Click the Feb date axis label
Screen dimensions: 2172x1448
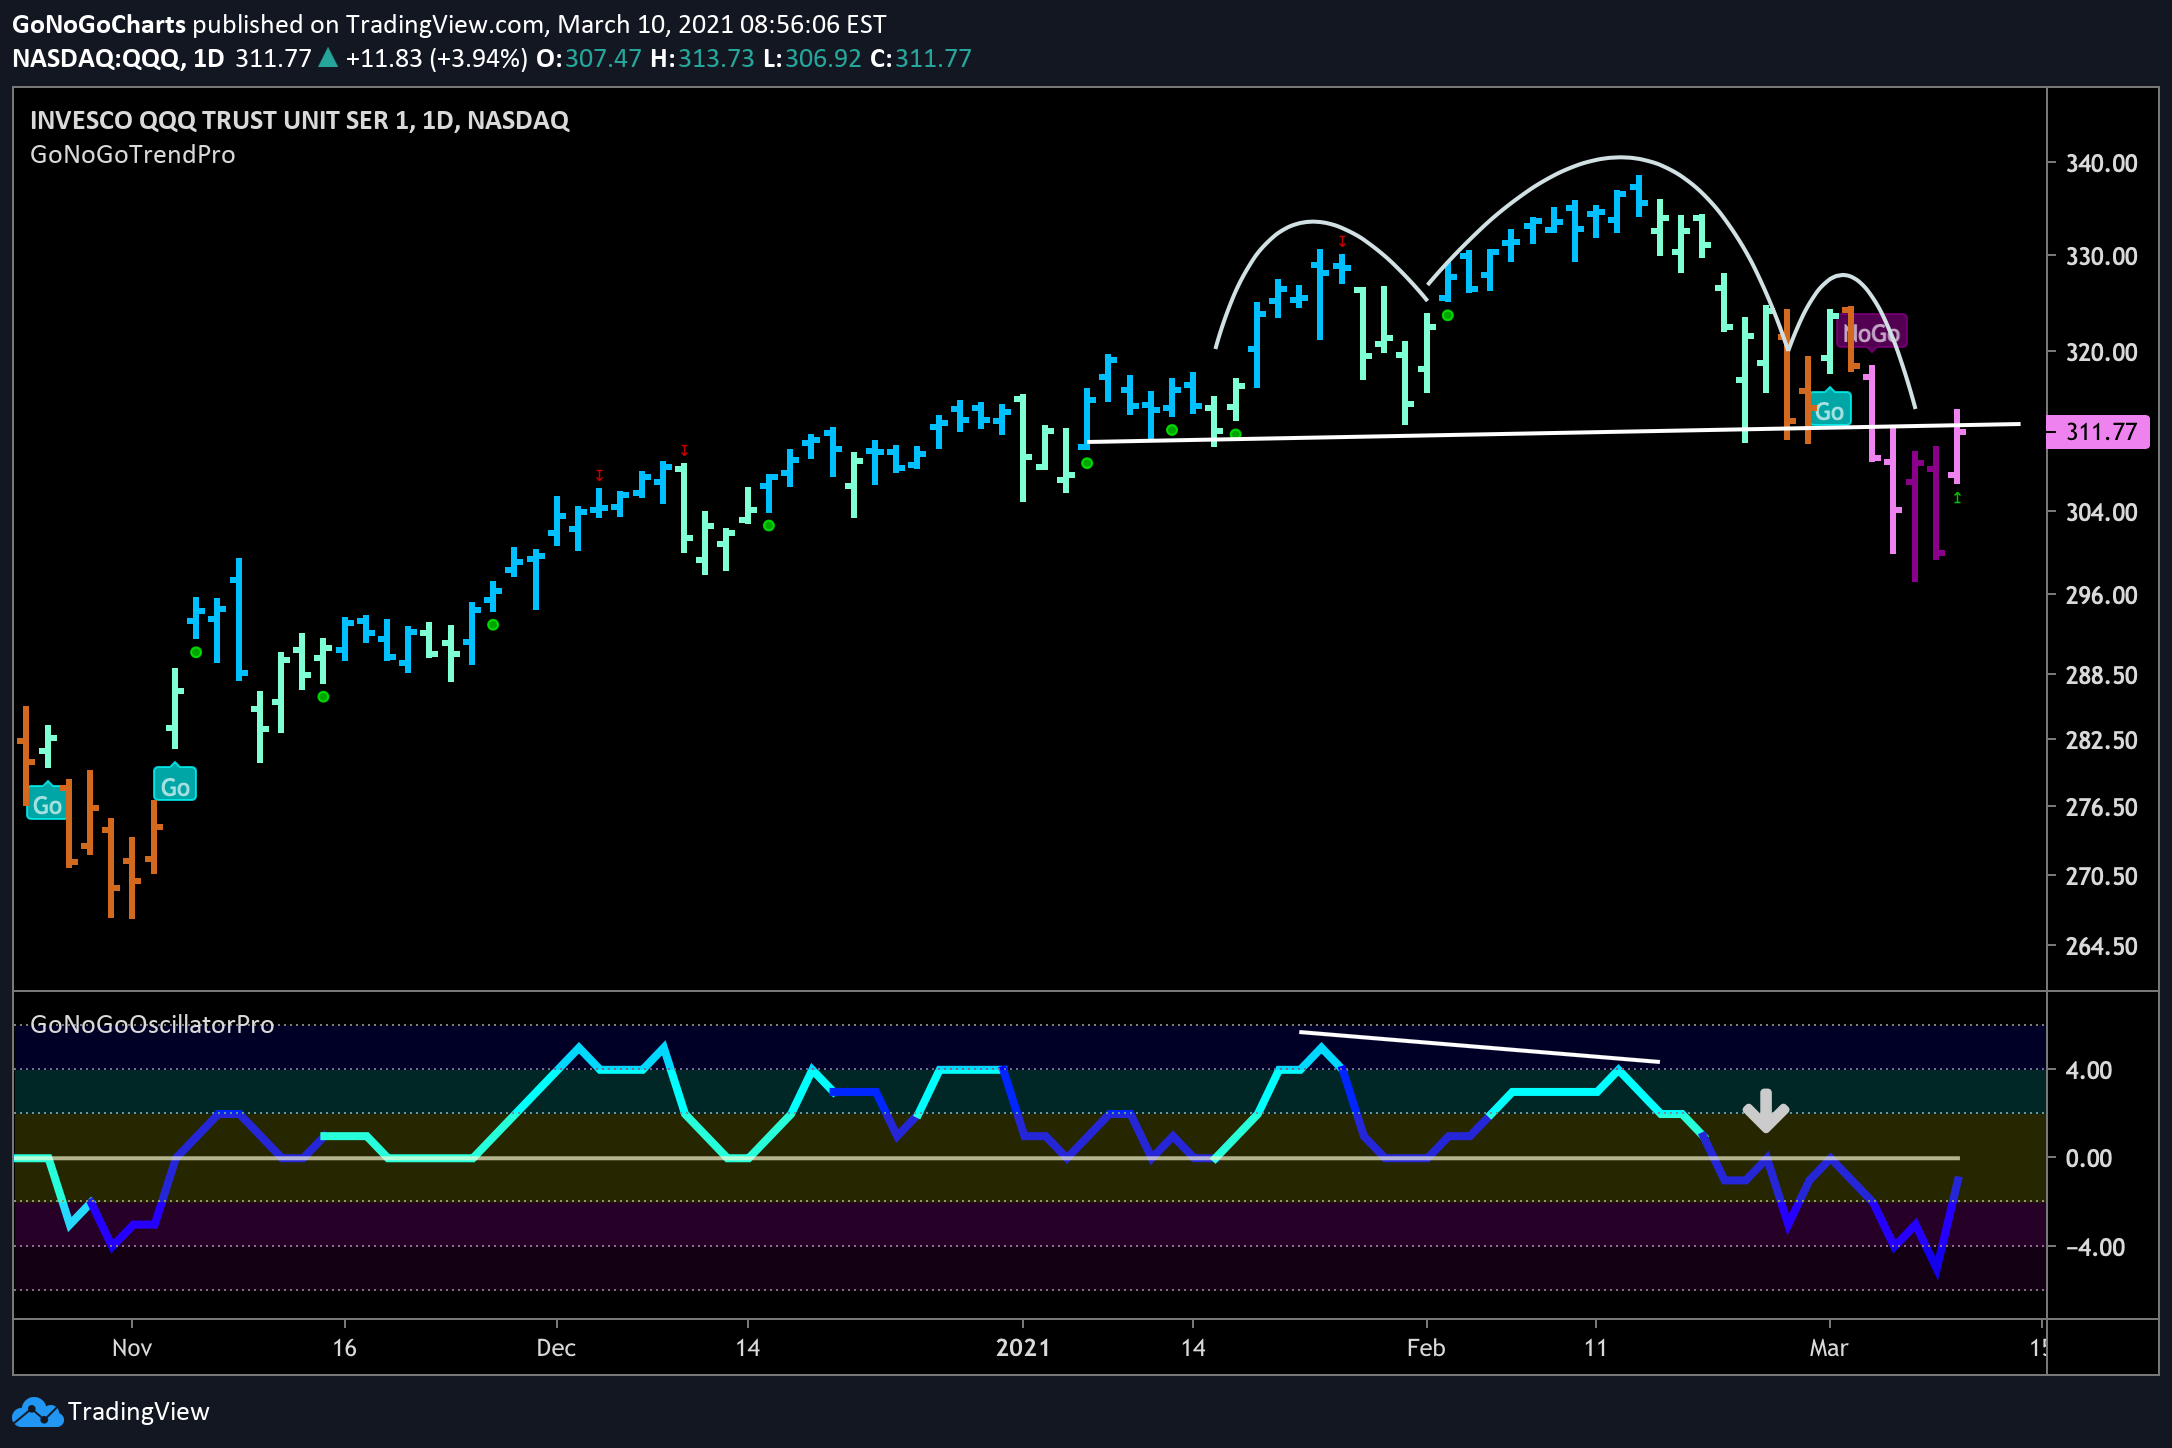click(x=1426, y=1348)
